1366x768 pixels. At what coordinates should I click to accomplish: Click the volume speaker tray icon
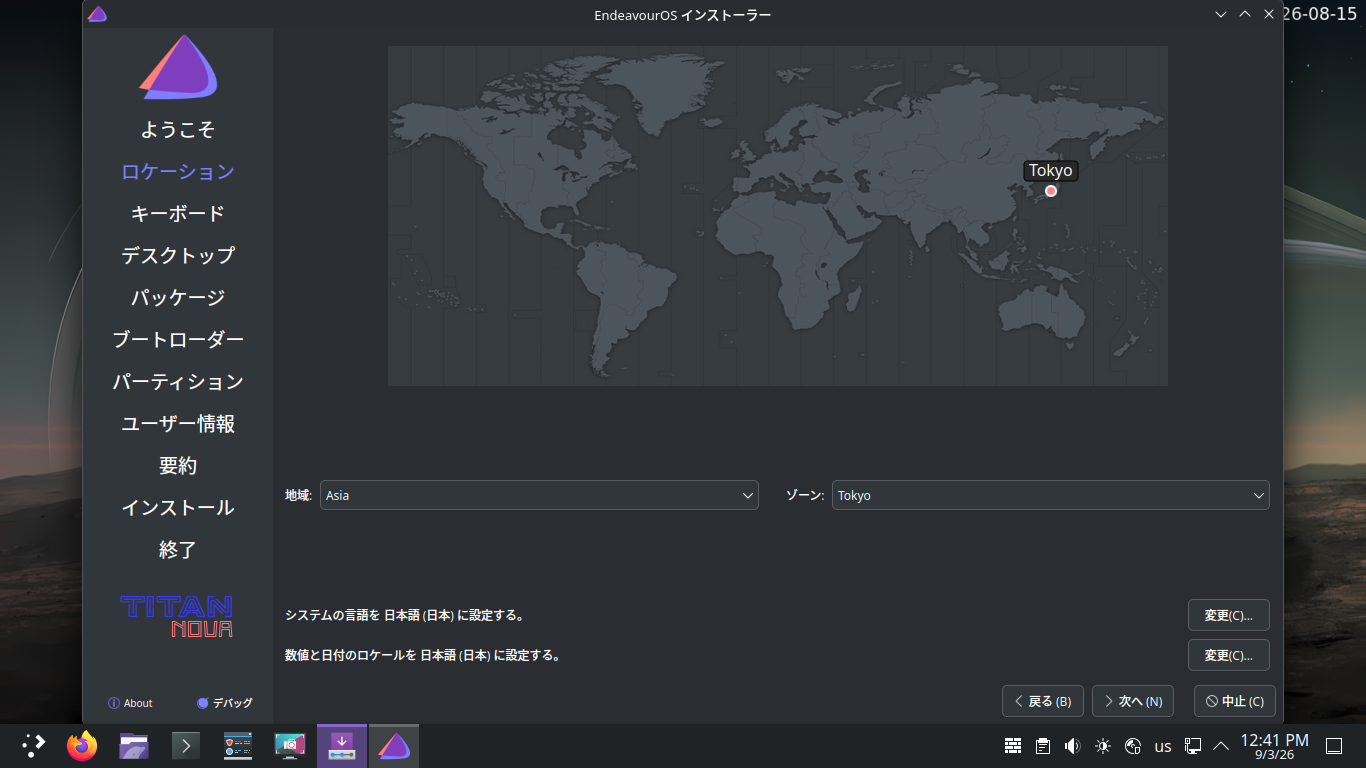(x=1073, y=746)
